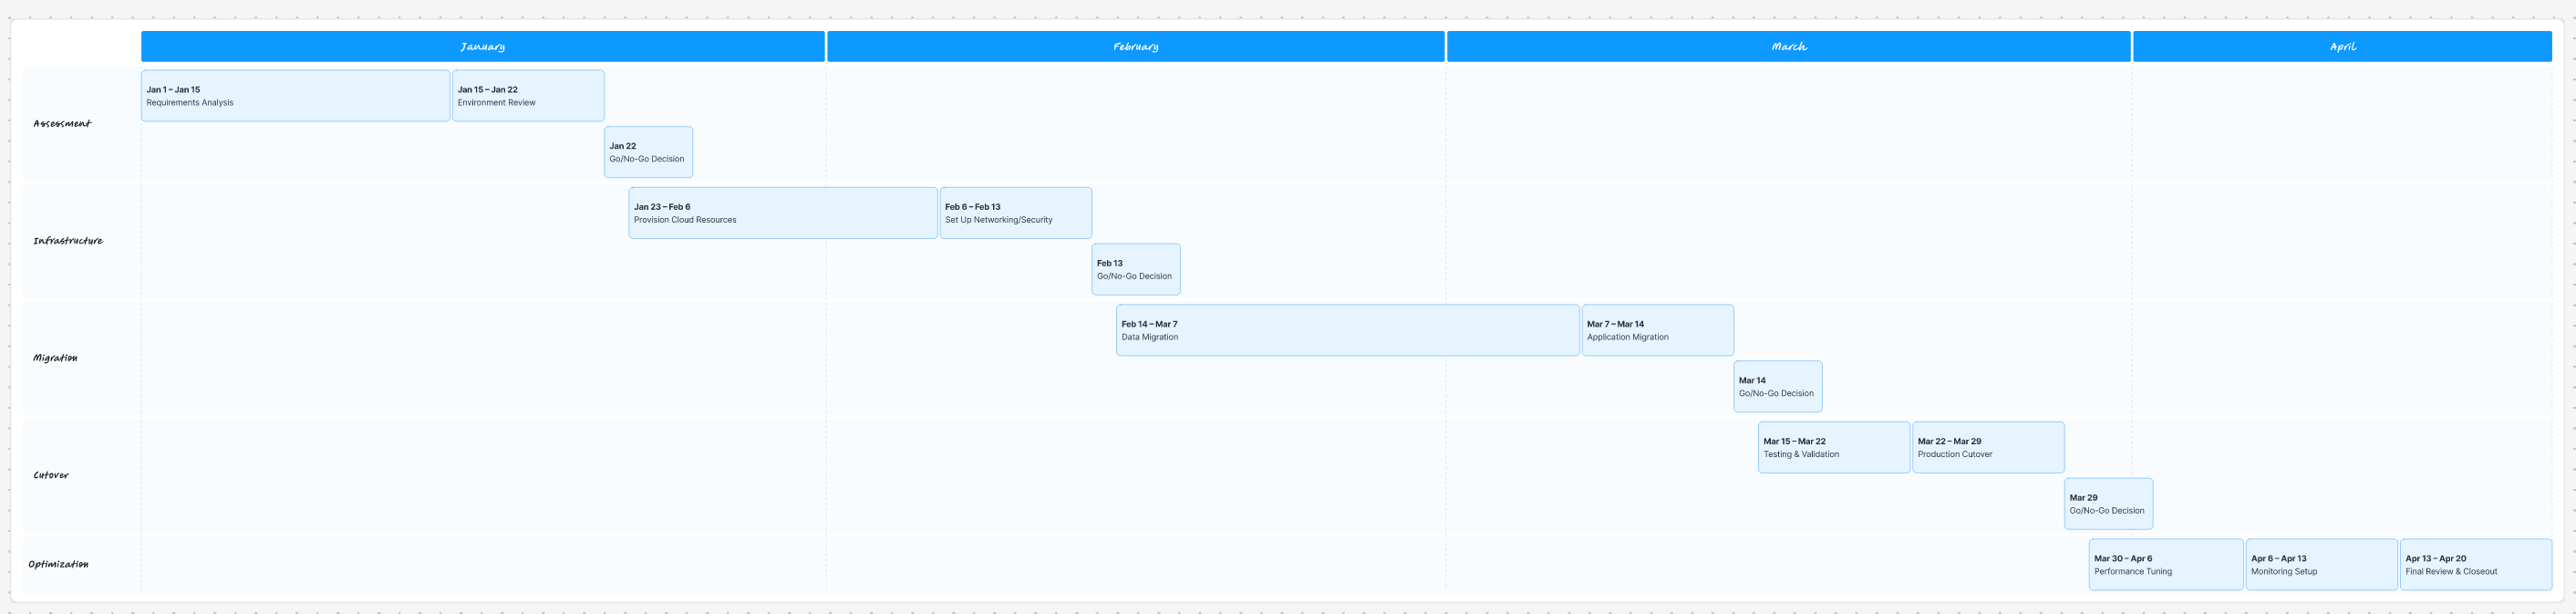2576x614 pixels.
Task: Select the January month header
Action: [483, 46]
